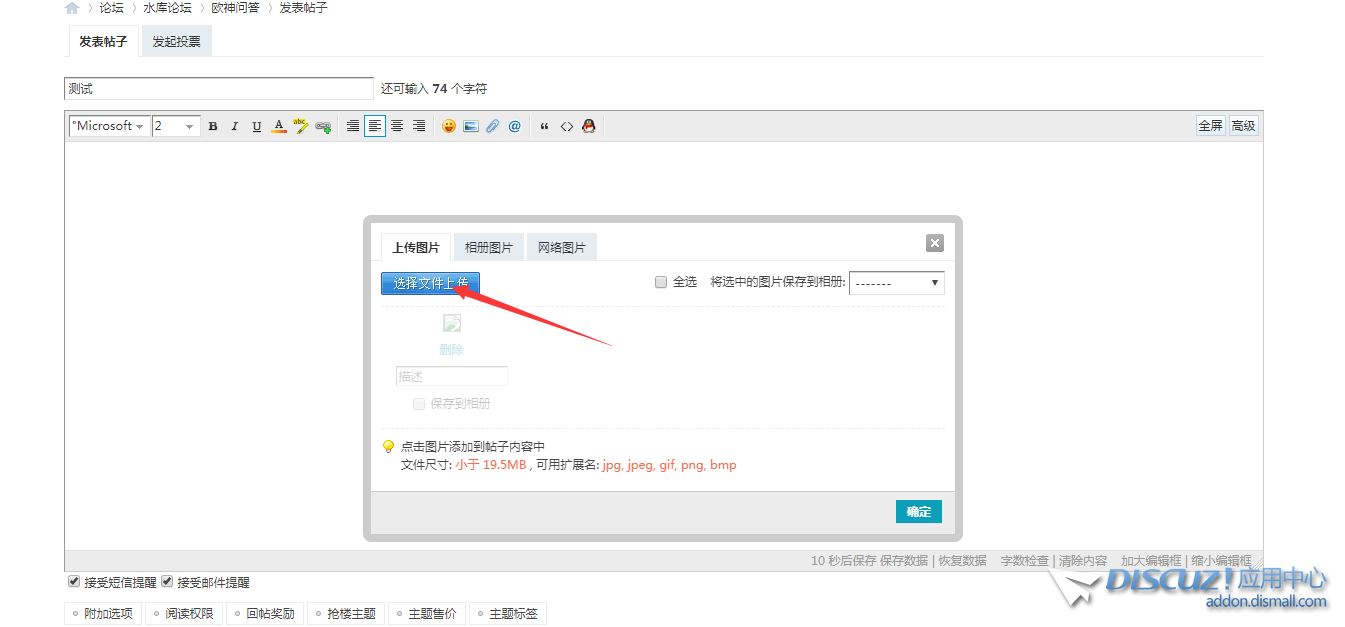Click the 发表帖子 breadcrumb link
Image resolution: width=1345 pixels, height=627 pixels.
[x=303, y=8]
